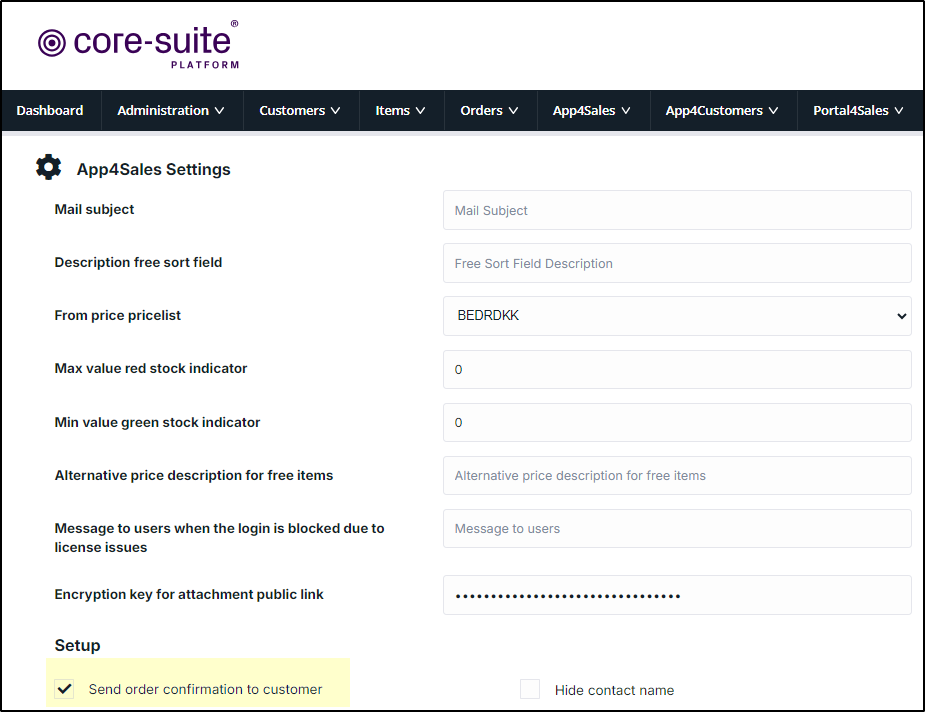The width and height of the screenshot is (925, 712).
Task: Click the App4Sales Settings gear icon
Action: [x=48, y=168]
